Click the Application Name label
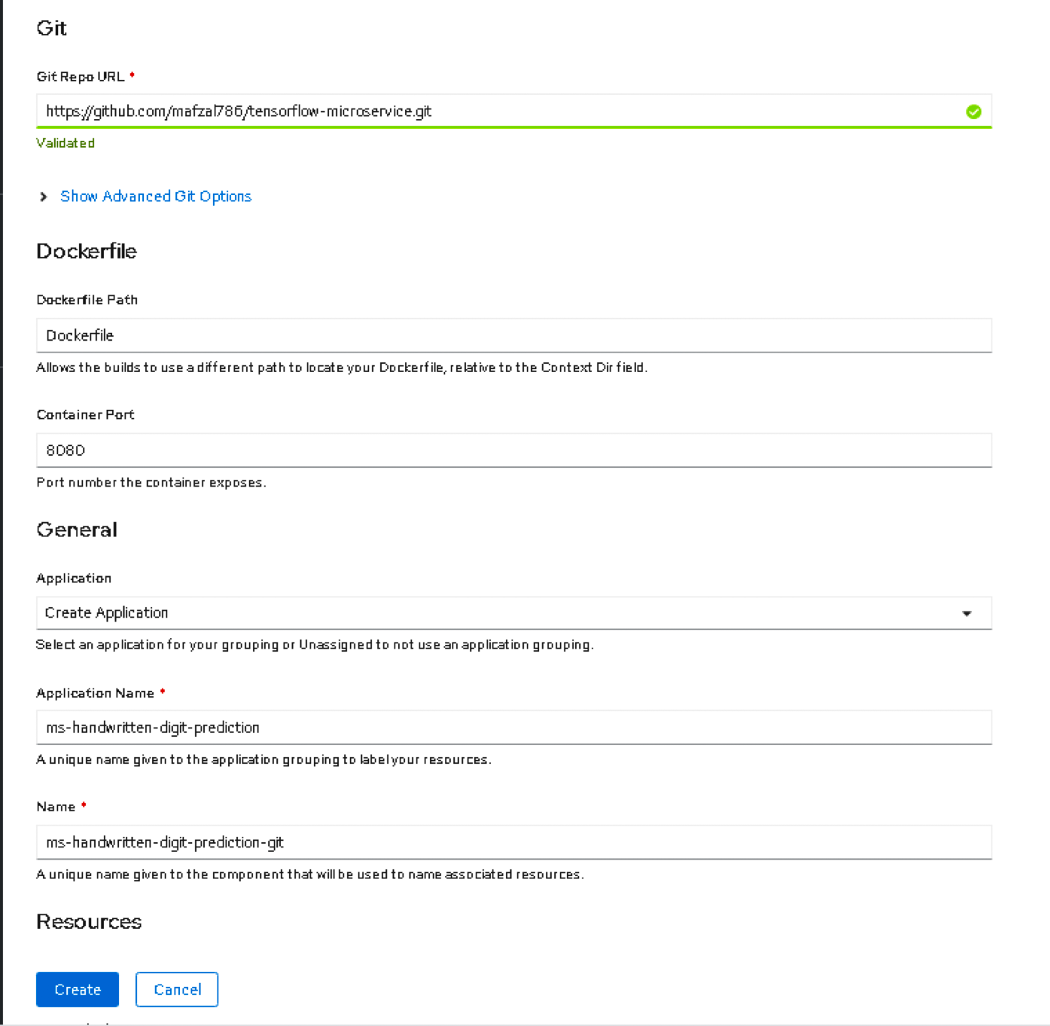The image size is (1050, 1026). (x=95, y=693)
